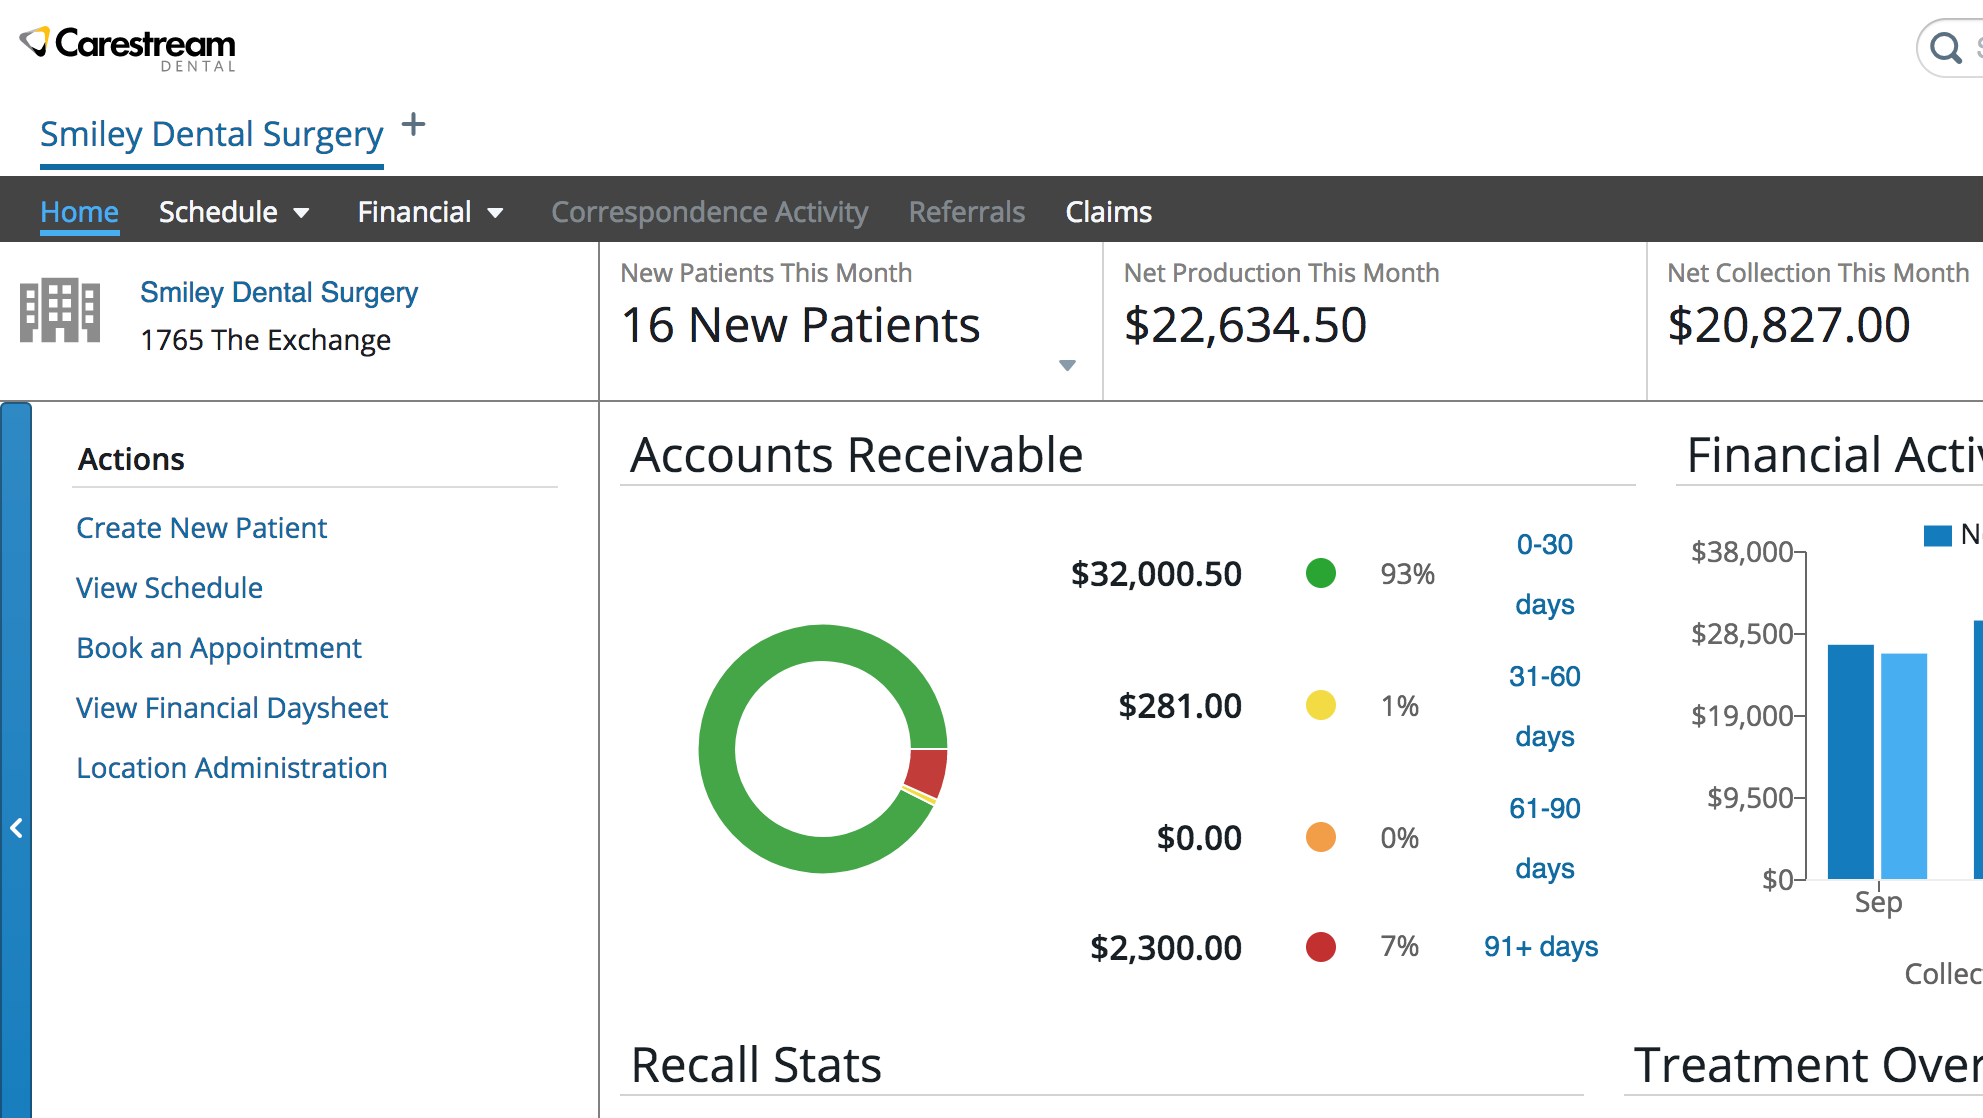Click the Recall Stats heading
This screenshot has width=1983, height=1118.
click(757, 1064)
